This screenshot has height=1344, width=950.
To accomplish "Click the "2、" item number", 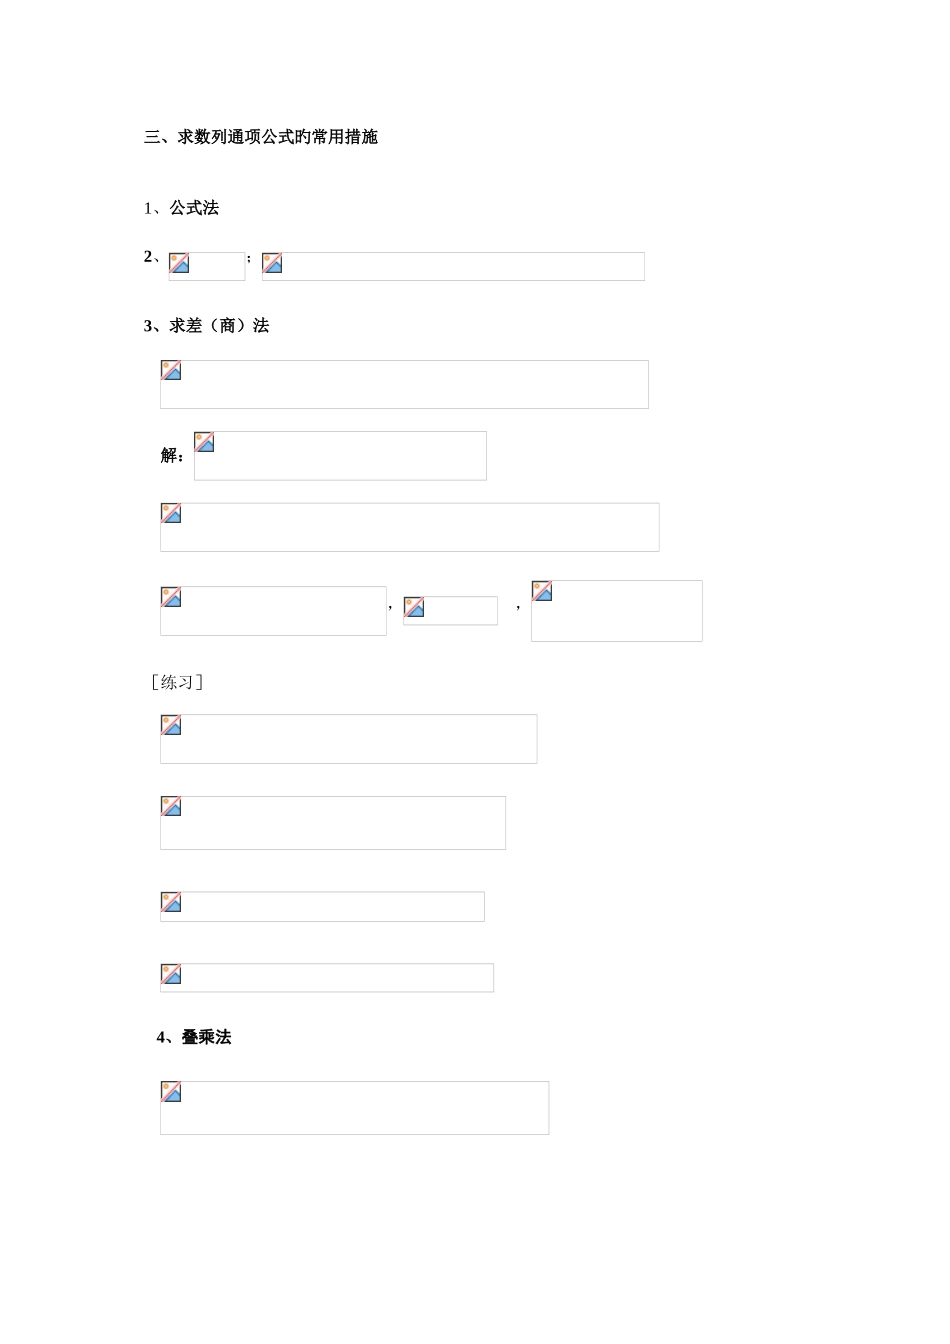I will click(152, 257).
